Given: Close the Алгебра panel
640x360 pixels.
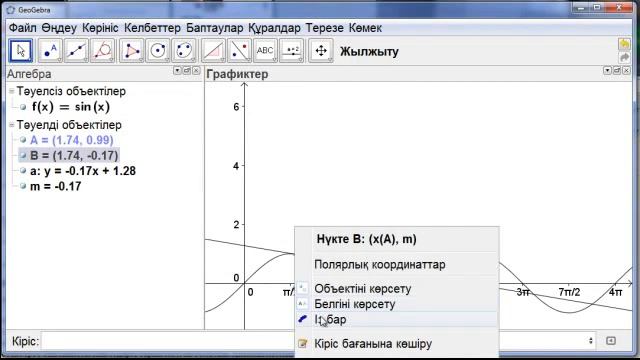Looking at the screenshot, I should point(196,71).
